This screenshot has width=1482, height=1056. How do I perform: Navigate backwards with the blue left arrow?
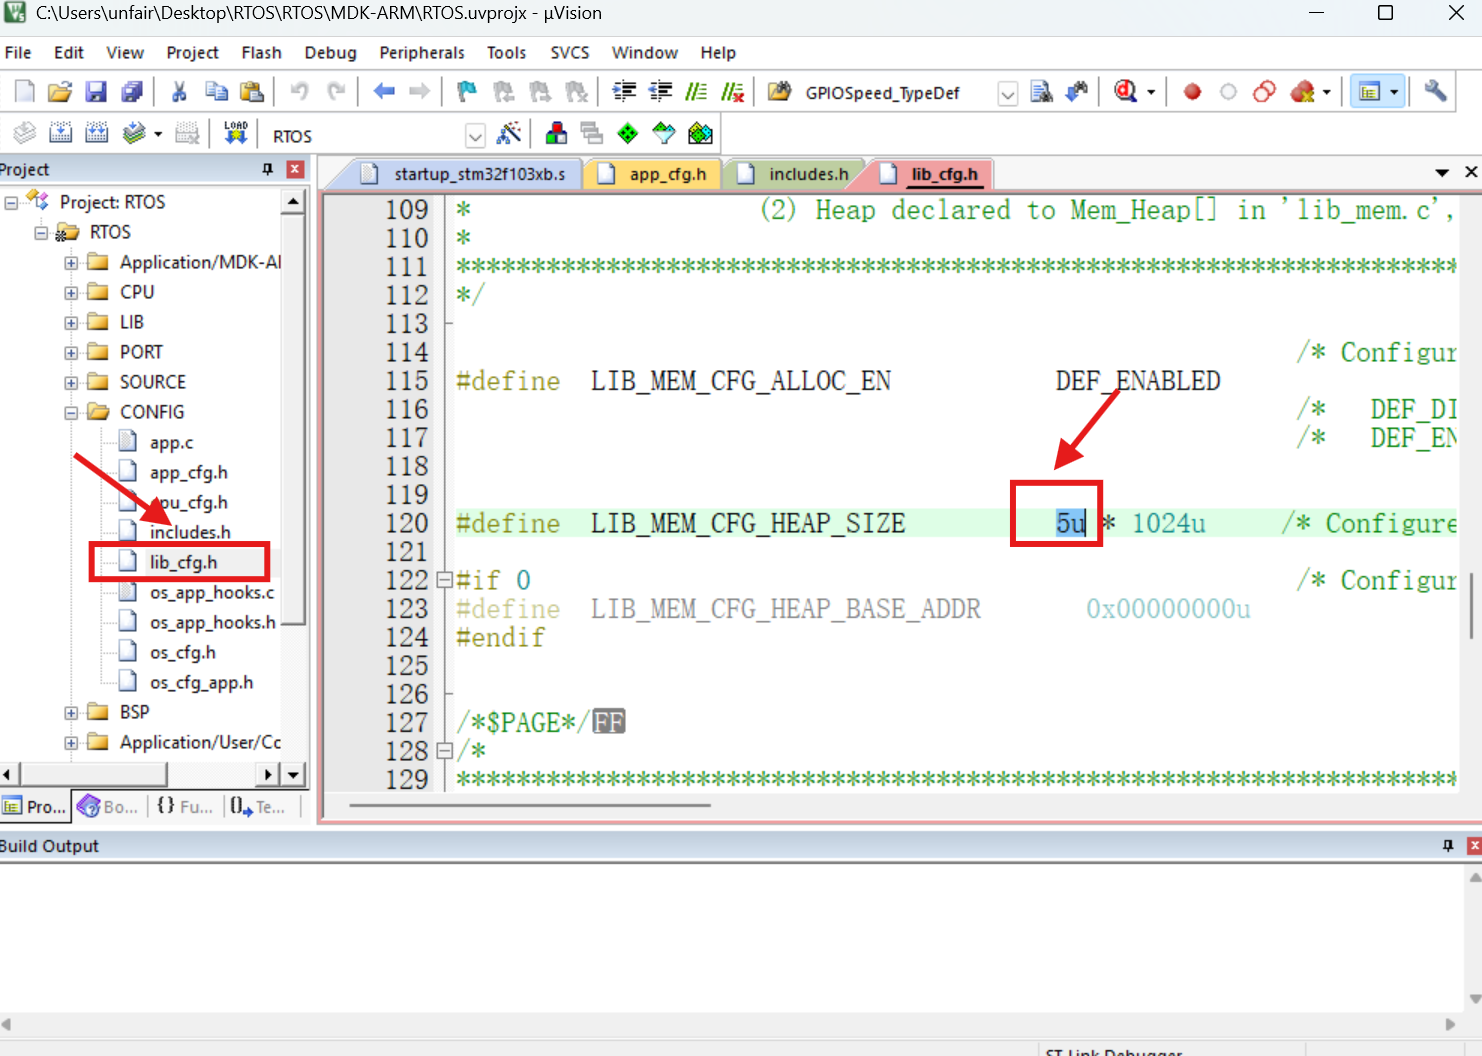[x=384, y=92]
